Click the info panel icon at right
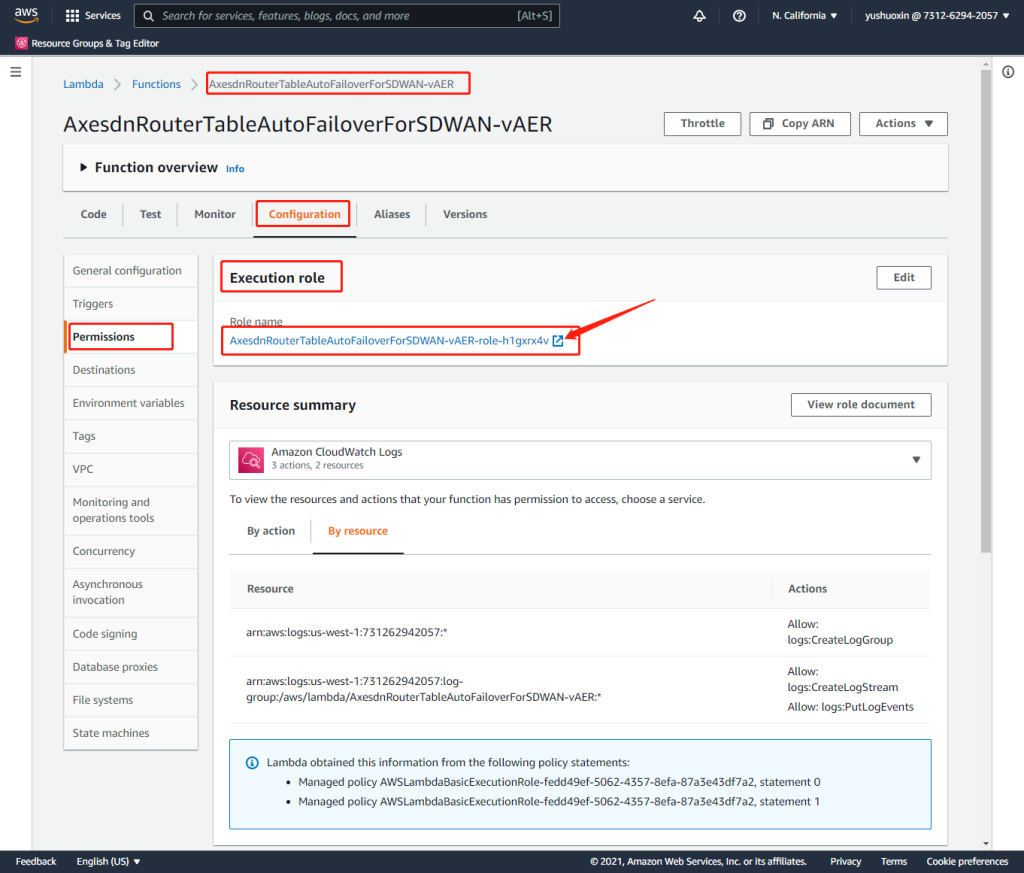This screenshot has height=873, width=1024. [1007, 72]
